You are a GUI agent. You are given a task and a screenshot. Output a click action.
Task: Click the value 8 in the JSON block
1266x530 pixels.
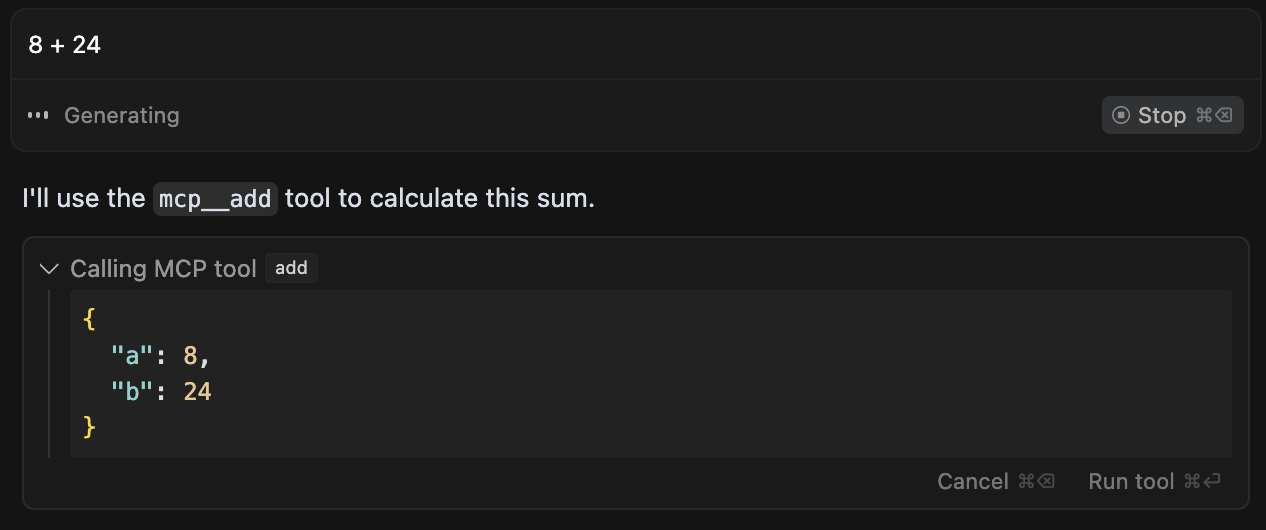190,355
